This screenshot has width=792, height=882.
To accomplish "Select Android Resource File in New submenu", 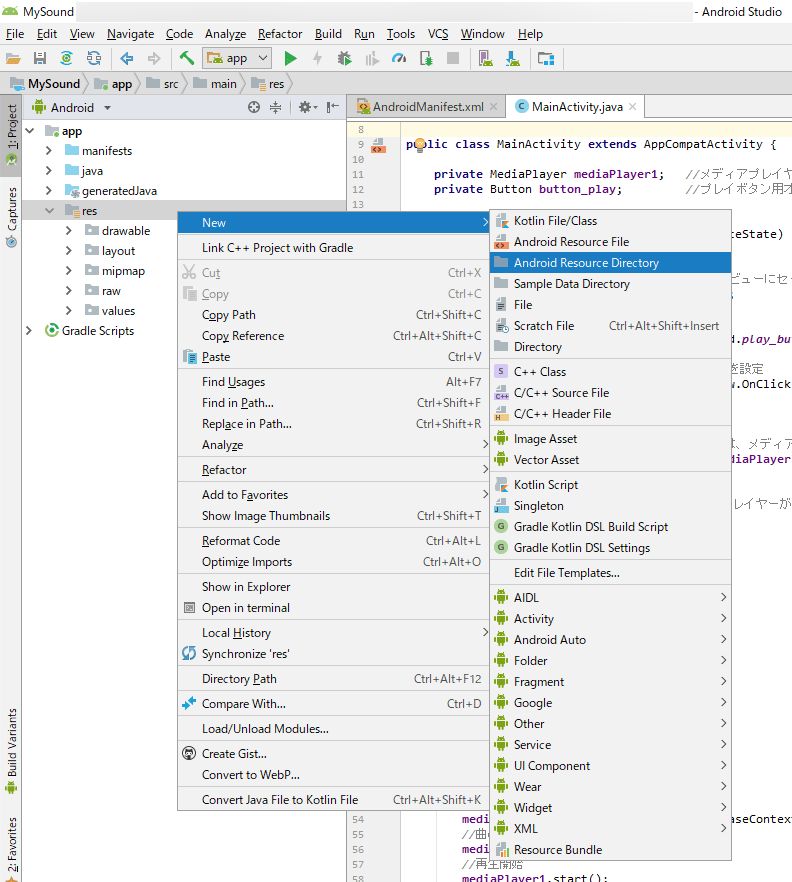I will (610, 242).
